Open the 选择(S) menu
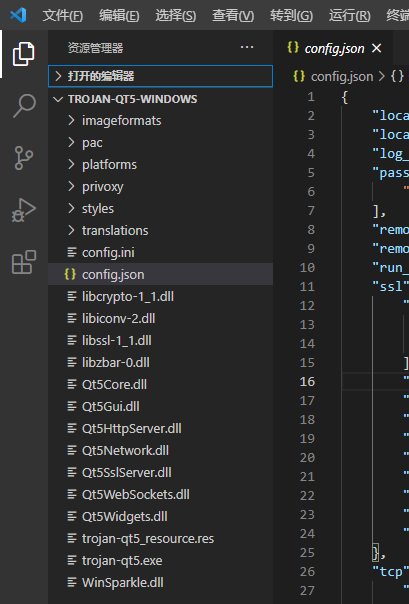The image size is (409, 604). [176, 15]
